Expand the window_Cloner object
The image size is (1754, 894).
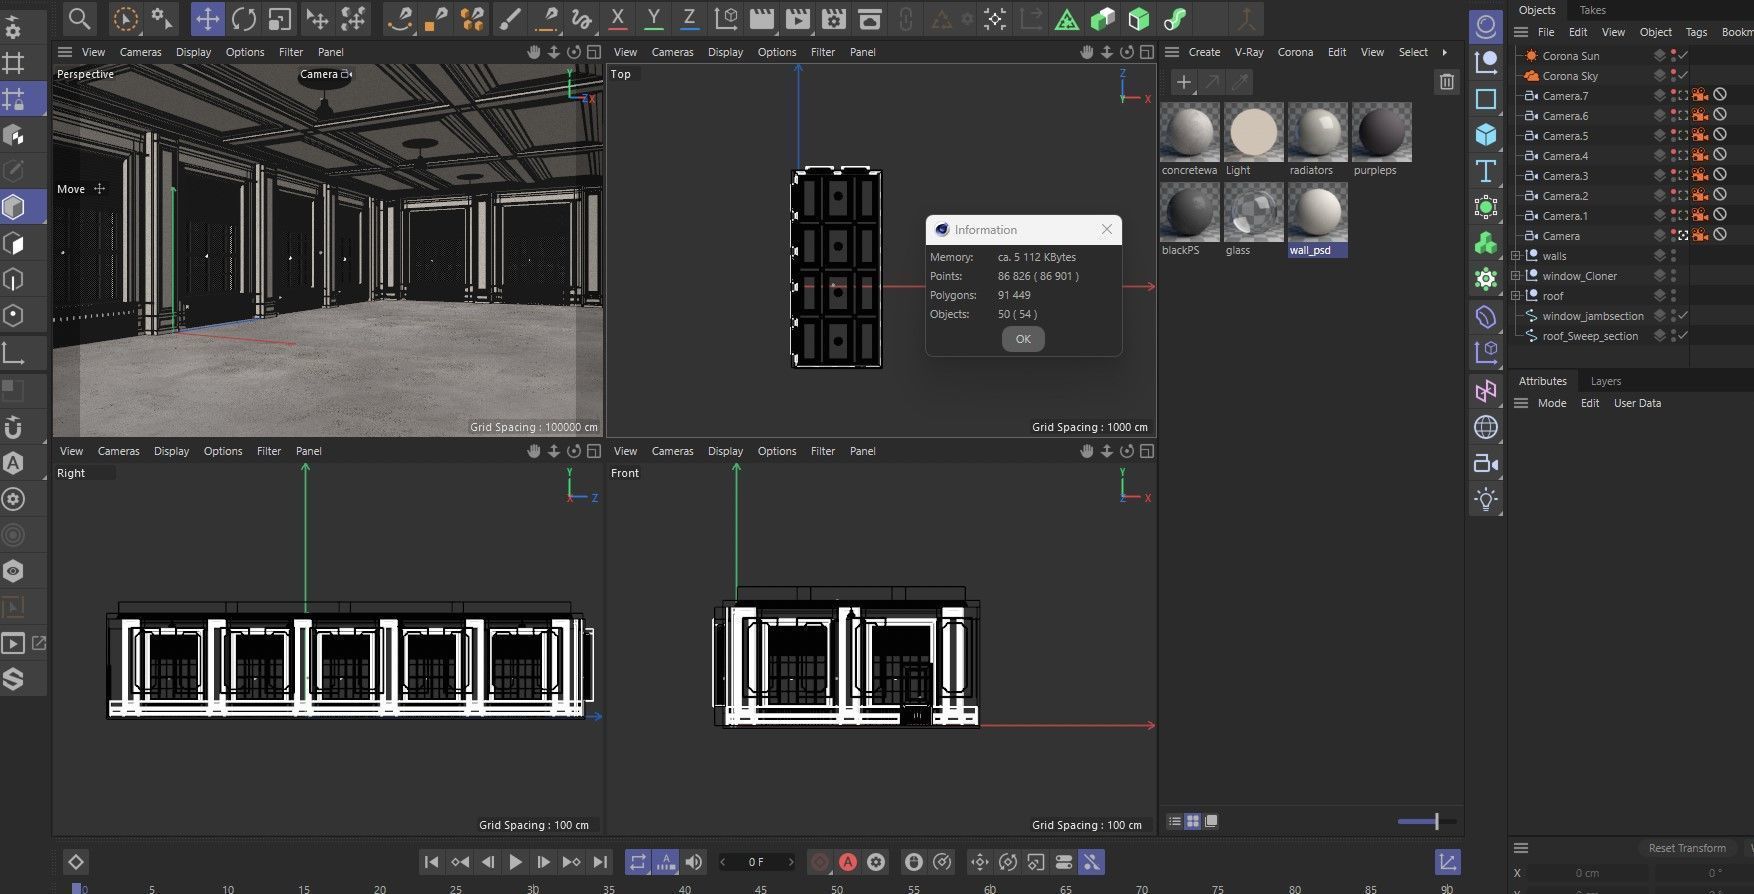[x=1516, y=276]
